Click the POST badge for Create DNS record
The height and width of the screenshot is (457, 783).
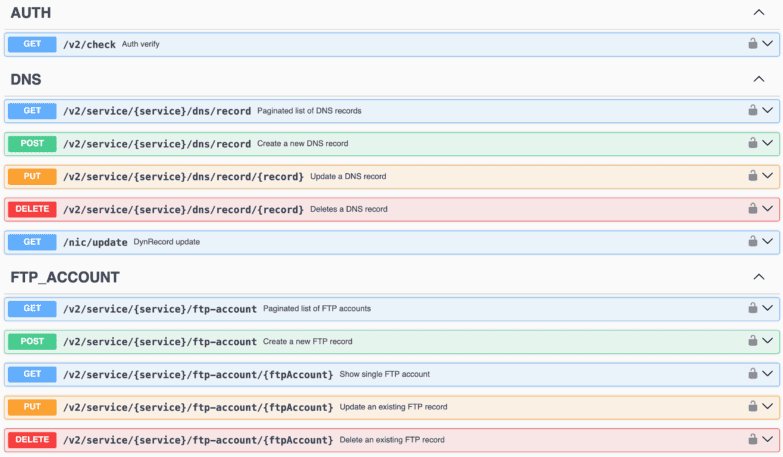click(32, 143)
